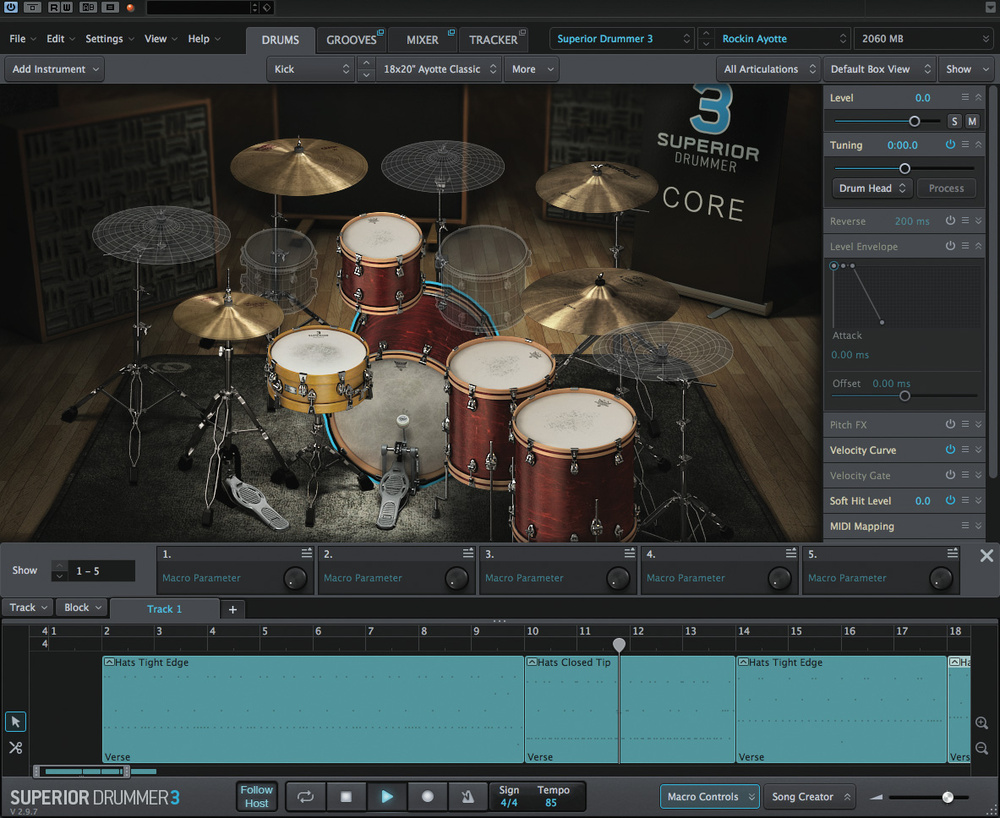Click the Follow Host button
Screen dimensions: 1000x818
(257, 797)
